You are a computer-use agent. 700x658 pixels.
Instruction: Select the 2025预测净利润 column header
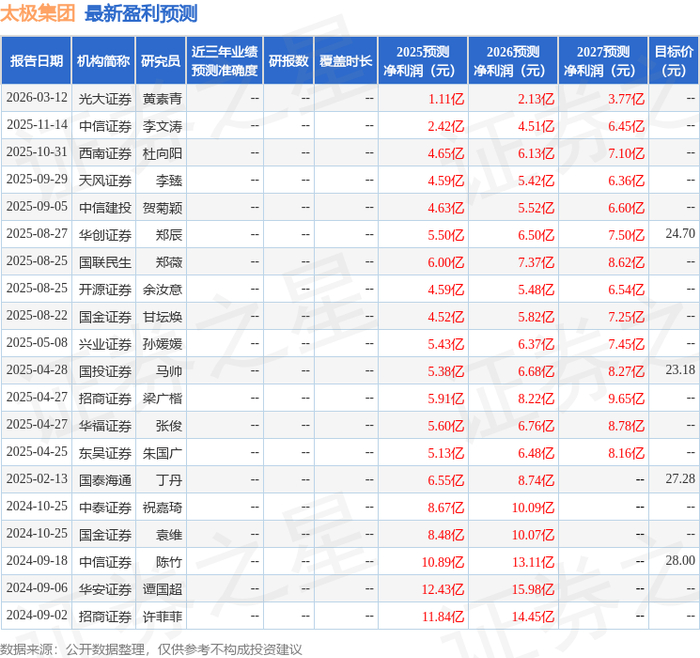pos(423,61)
